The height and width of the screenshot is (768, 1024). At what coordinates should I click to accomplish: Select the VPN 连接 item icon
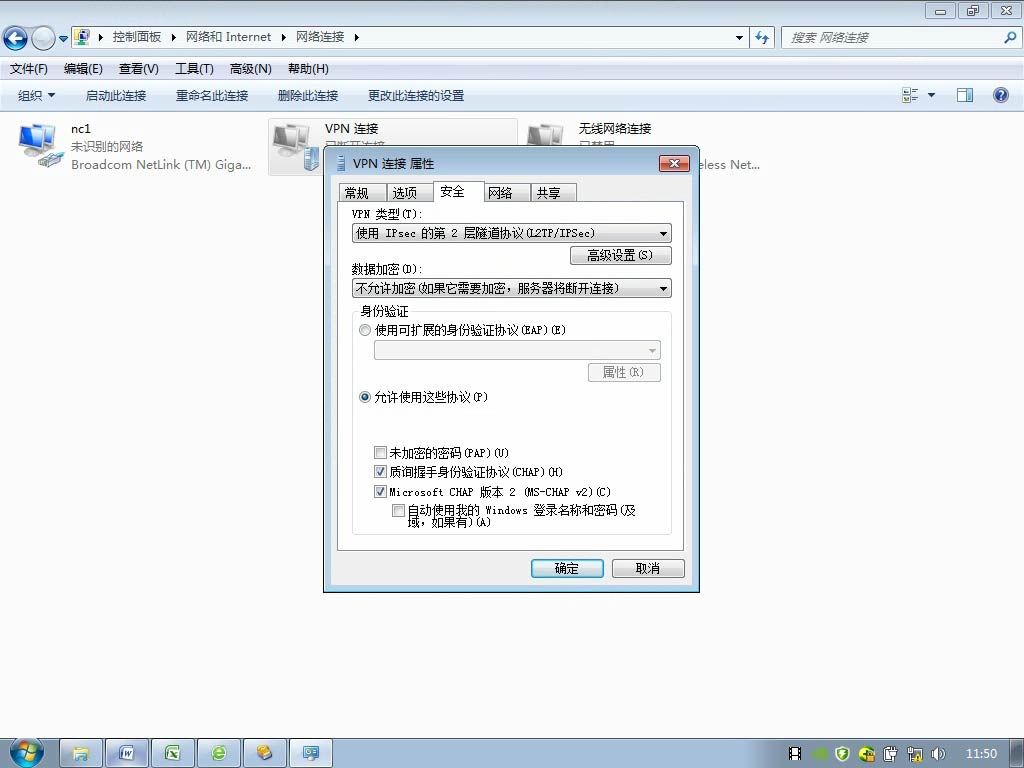pyautogui.click(x=294, y=146)
